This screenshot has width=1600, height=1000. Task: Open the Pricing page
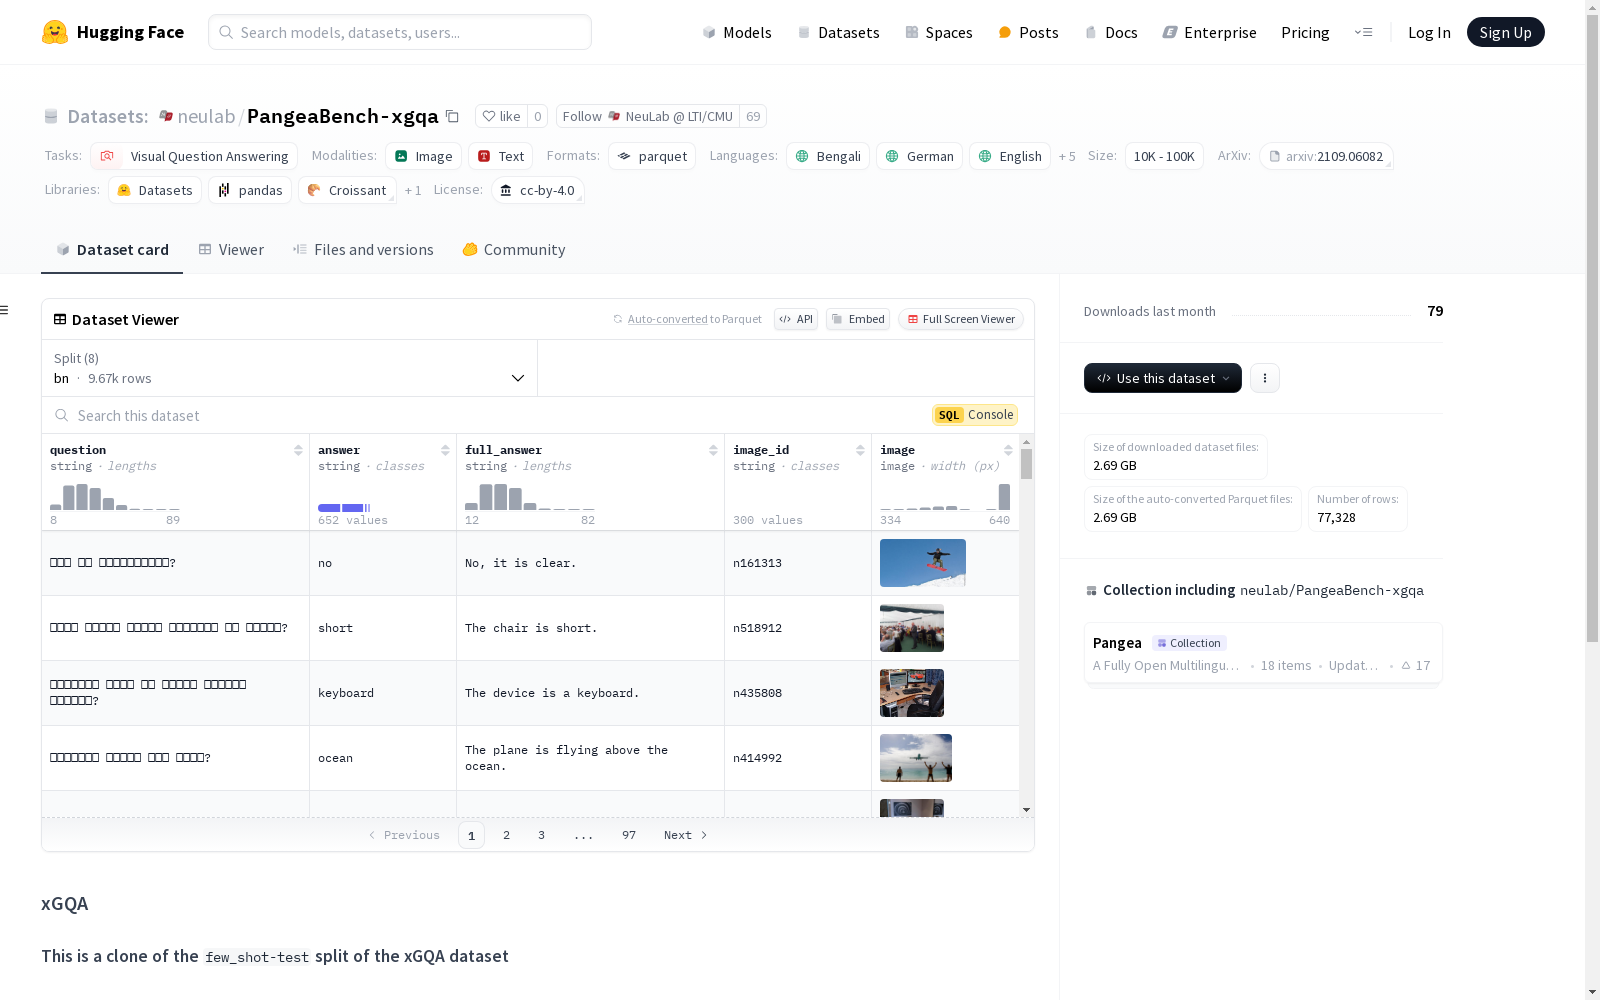(1305, 32)
